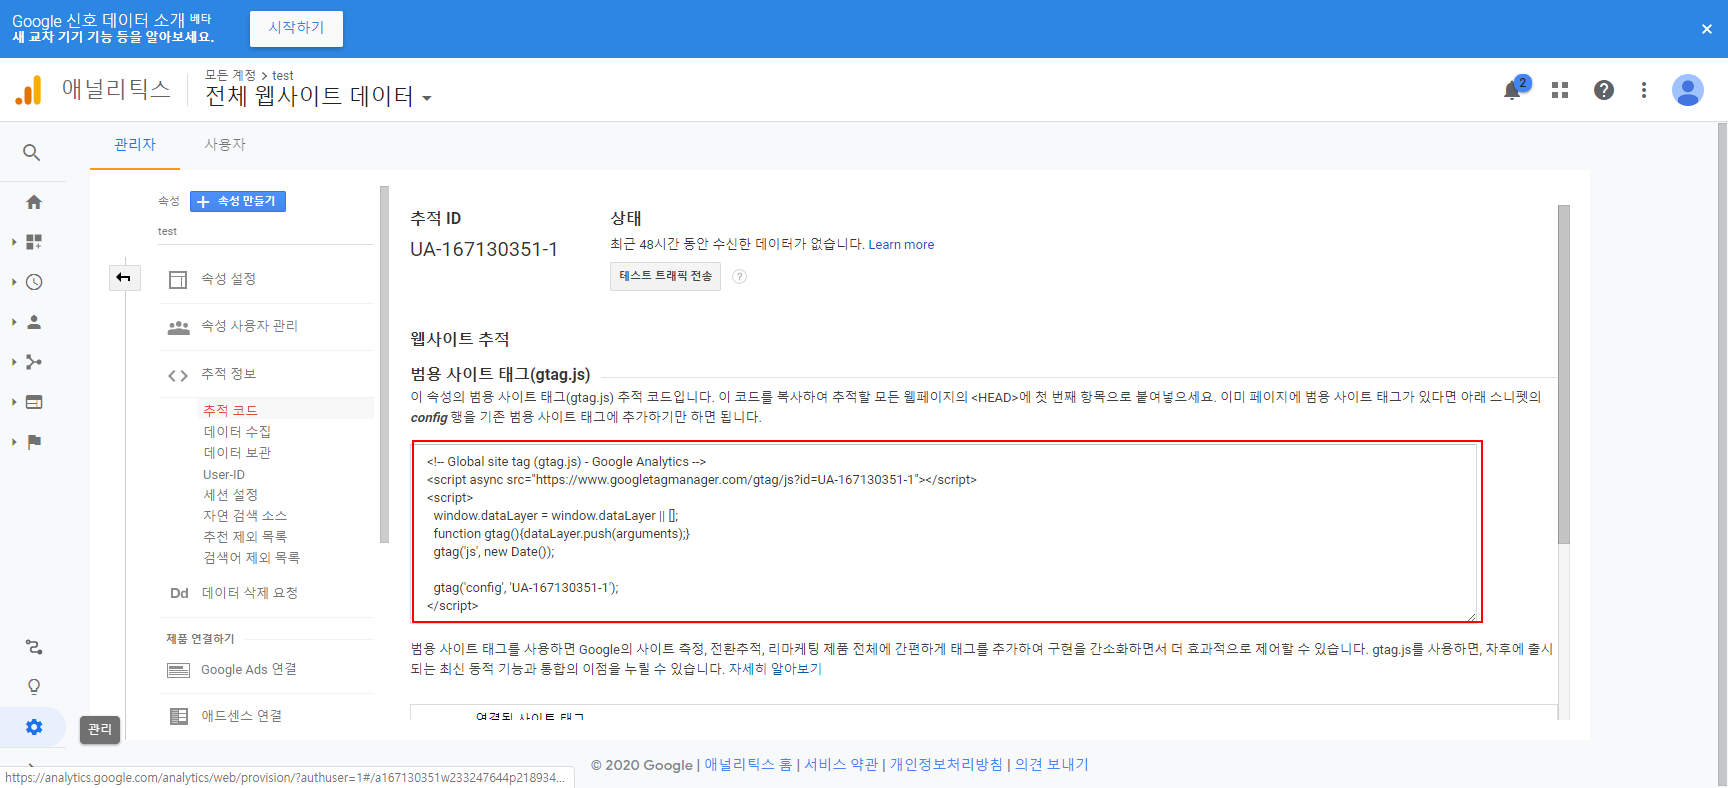Viewport: 1728px width, 788px height.
Task: Select 데이터 보관 submenu item
Action: 237,452
